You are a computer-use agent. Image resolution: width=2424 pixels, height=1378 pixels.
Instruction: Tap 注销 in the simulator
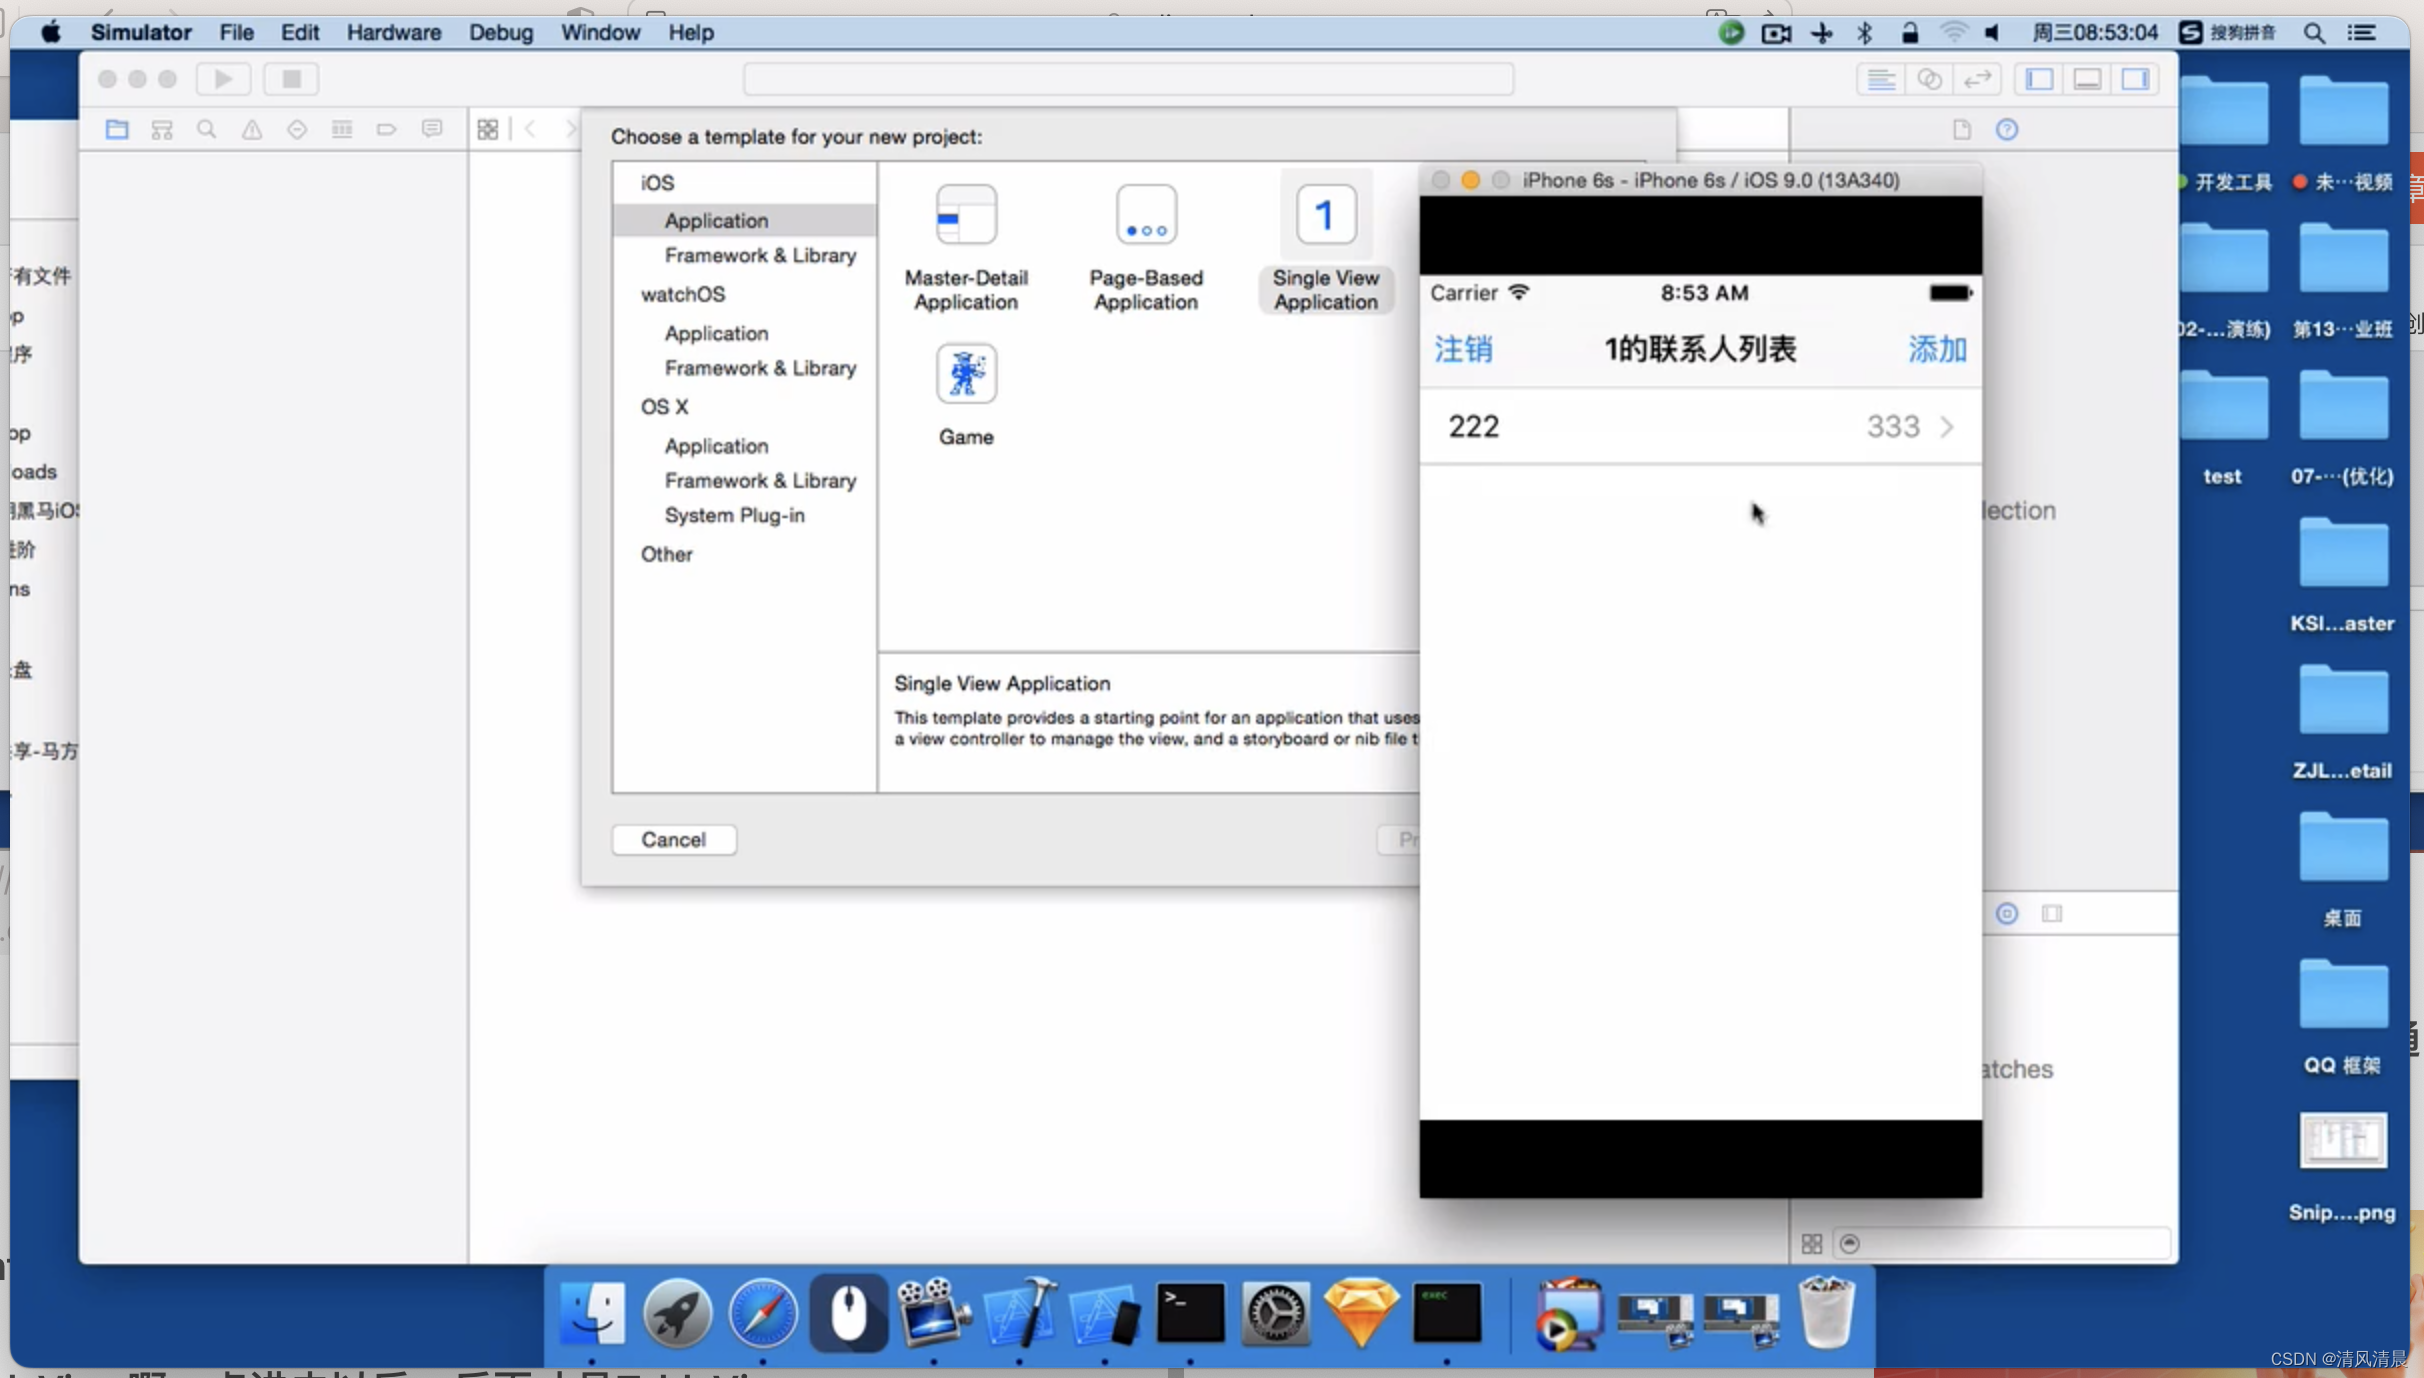1463,349
